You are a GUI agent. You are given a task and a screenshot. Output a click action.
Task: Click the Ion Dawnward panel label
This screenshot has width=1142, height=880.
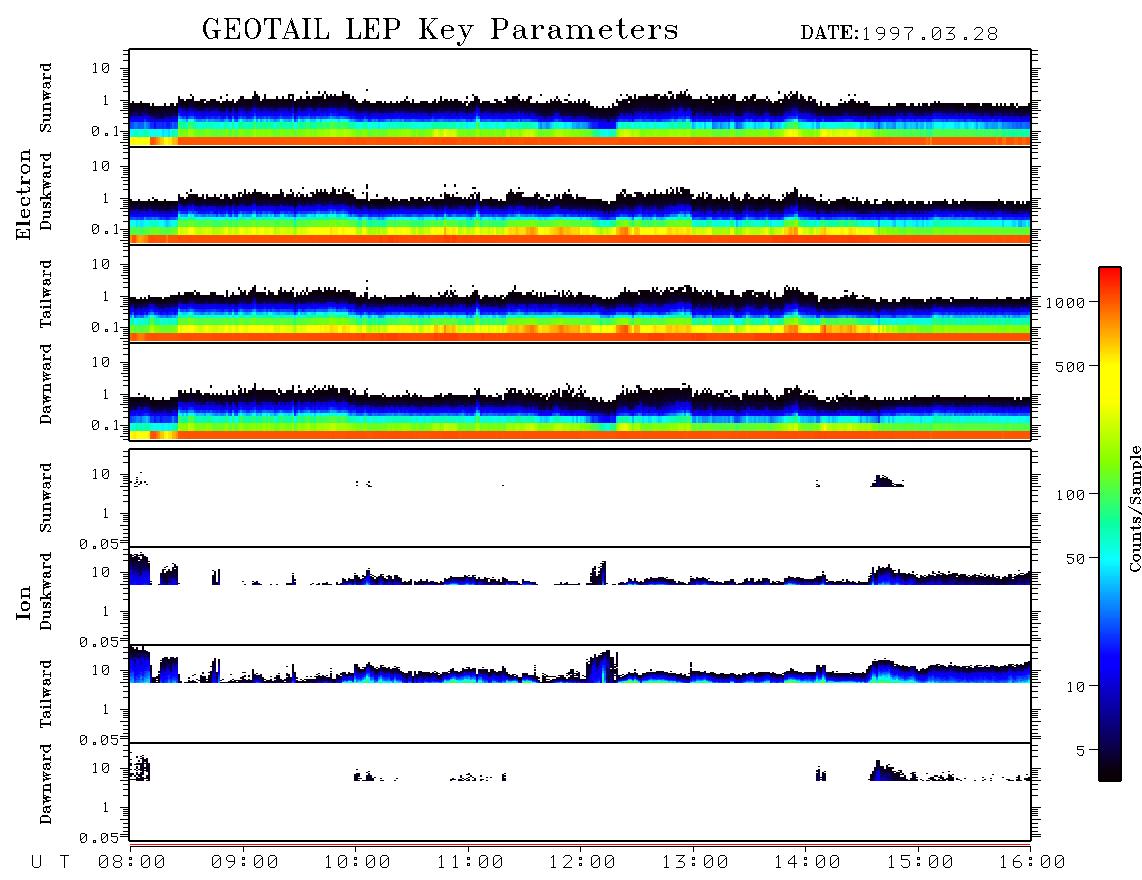pyautogui.click(x=45, y=783)
